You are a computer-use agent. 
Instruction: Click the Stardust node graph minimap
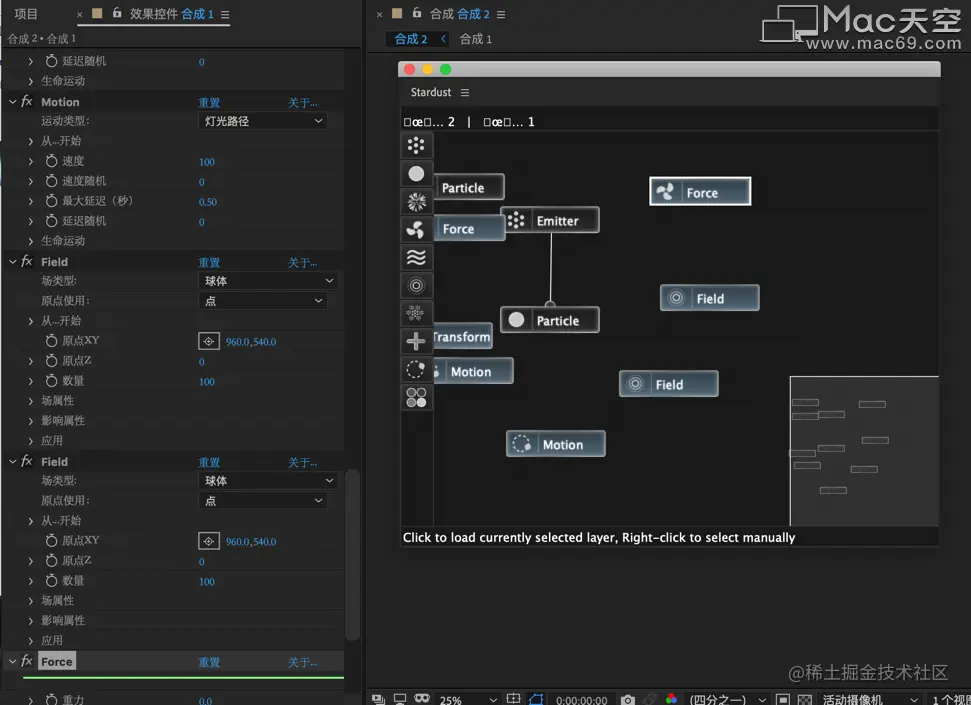click(864, 451)
